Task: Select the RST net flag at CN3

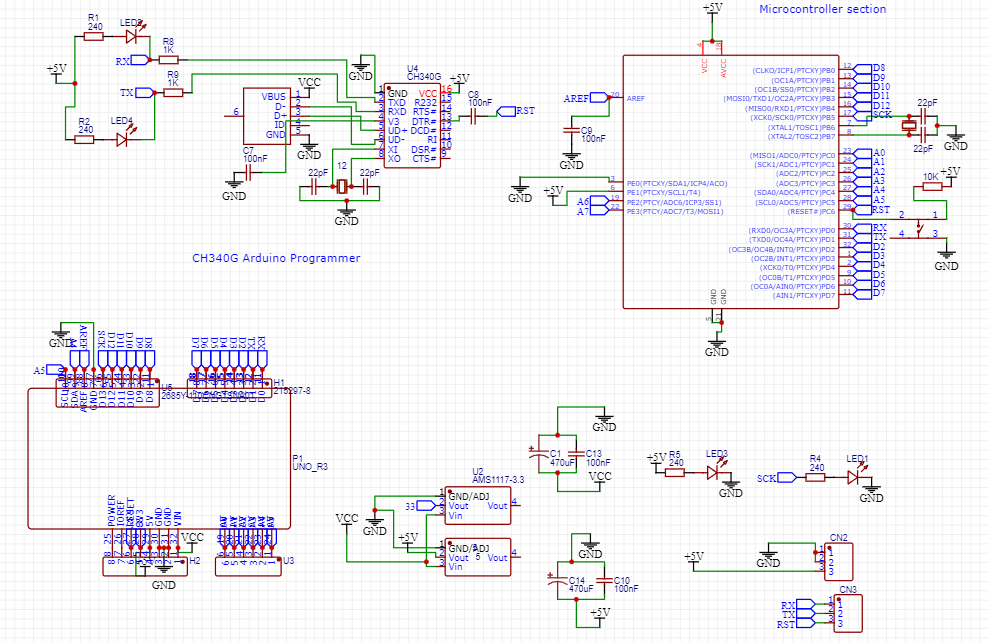Action: tap(795, 624)
